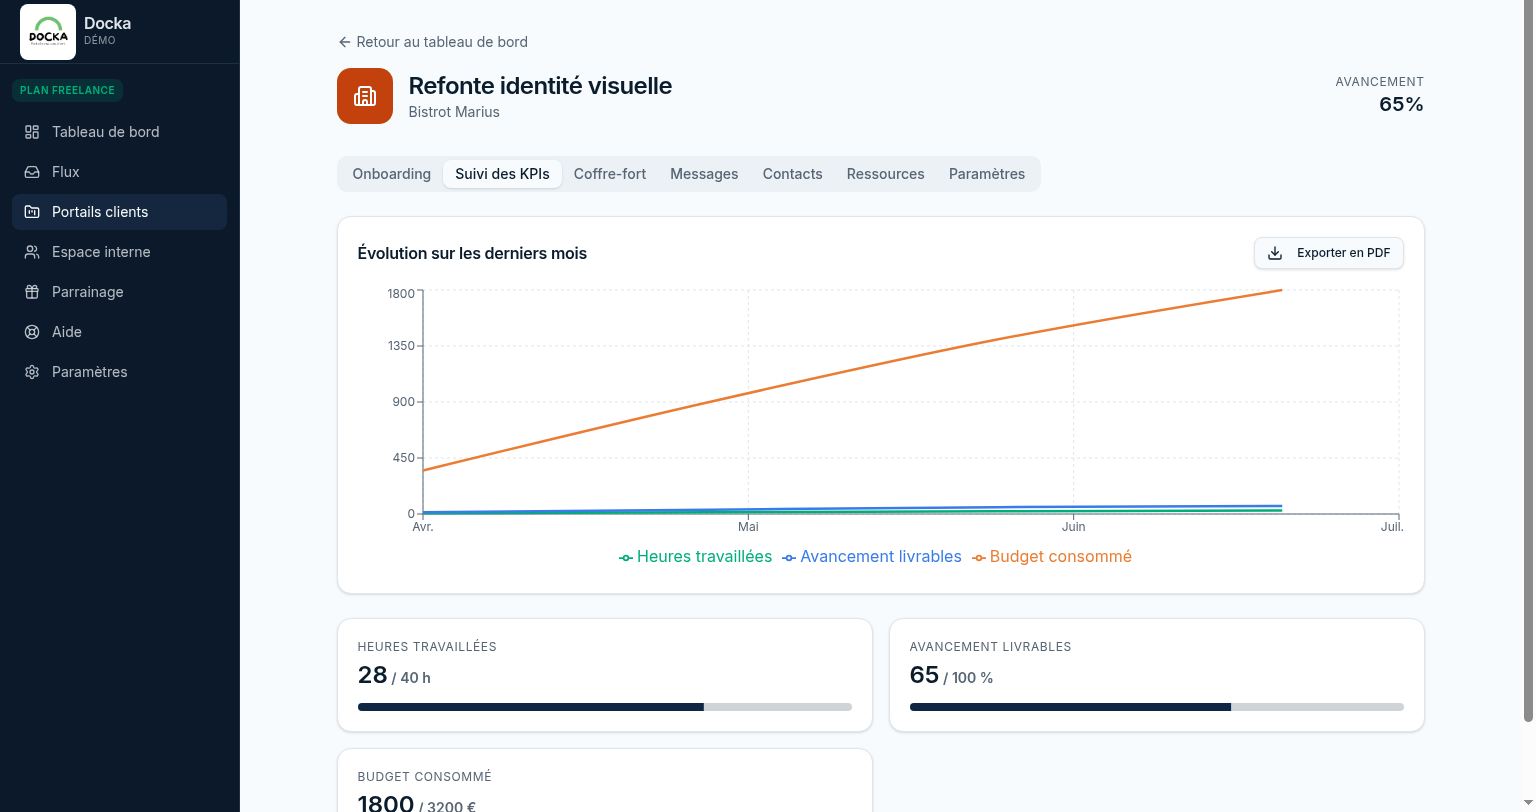This screenshot has height=812, width=1536.
Task: Click the Docka logo in the sidebar
Action: point(48,32)
